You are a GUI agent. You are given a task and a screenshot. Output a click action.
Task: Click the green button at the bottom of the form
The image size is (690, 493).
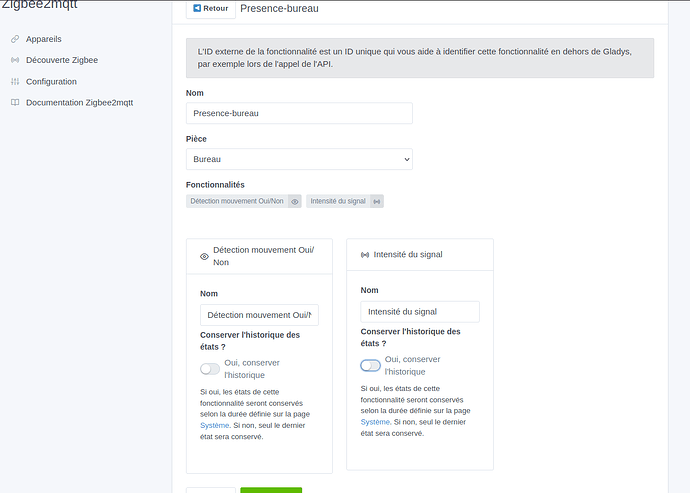(271, 489)
